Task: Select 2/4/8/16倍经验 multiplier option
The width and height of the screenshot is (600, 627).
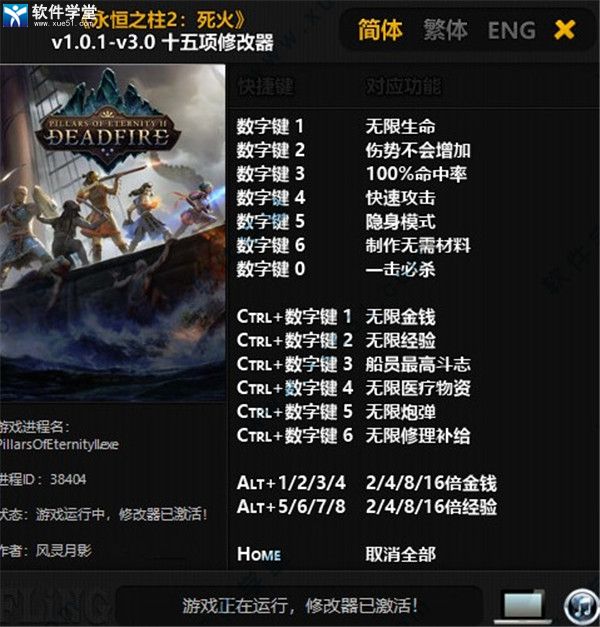Action: pos(431,507)
